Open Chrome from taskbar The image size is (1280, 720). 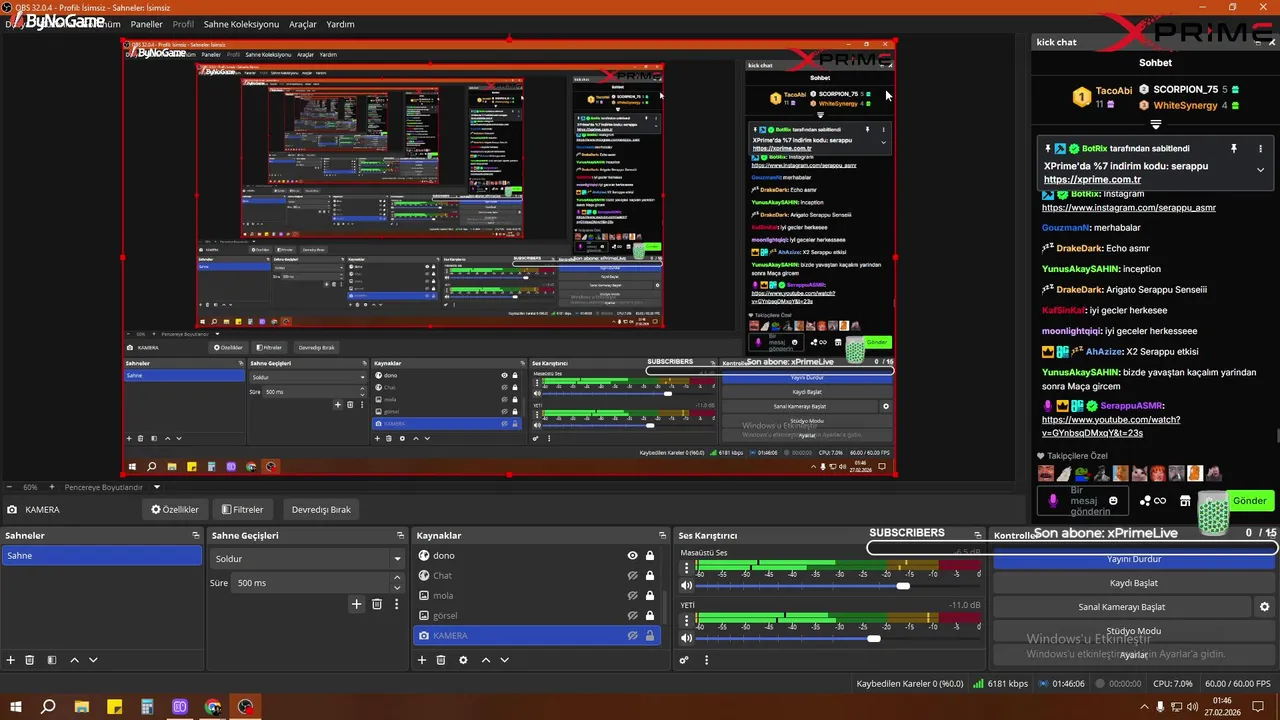point(213,707)
